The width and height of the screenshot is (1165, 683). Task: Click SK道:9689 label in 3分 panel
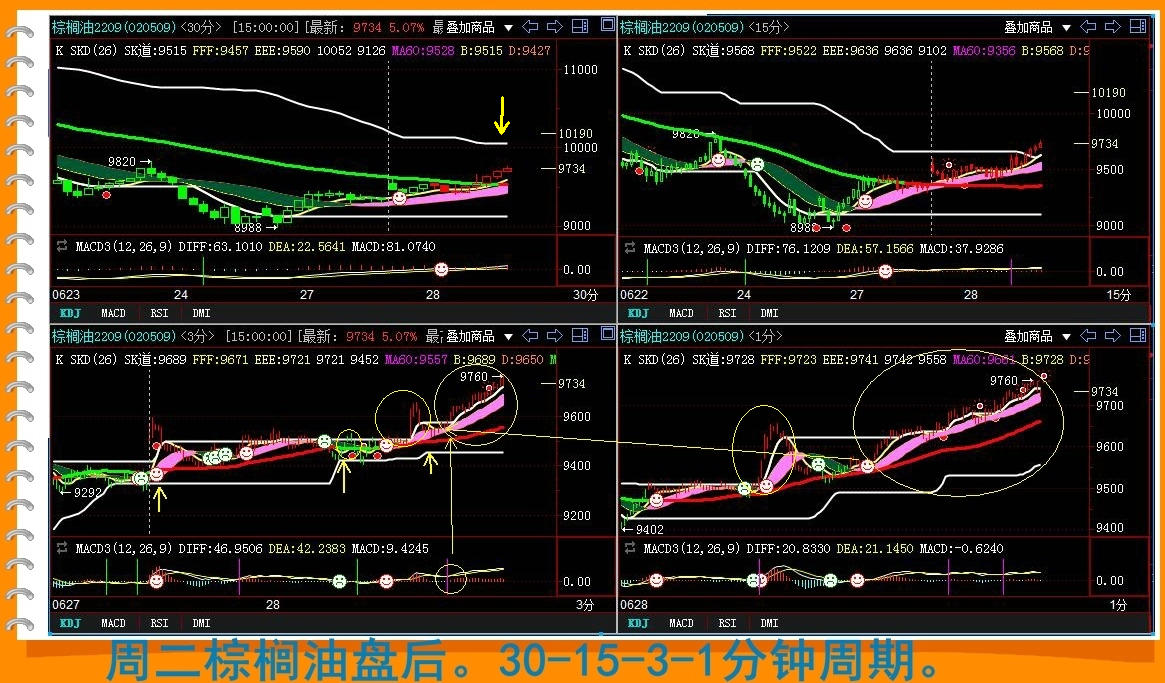click(x=155, y=360)
